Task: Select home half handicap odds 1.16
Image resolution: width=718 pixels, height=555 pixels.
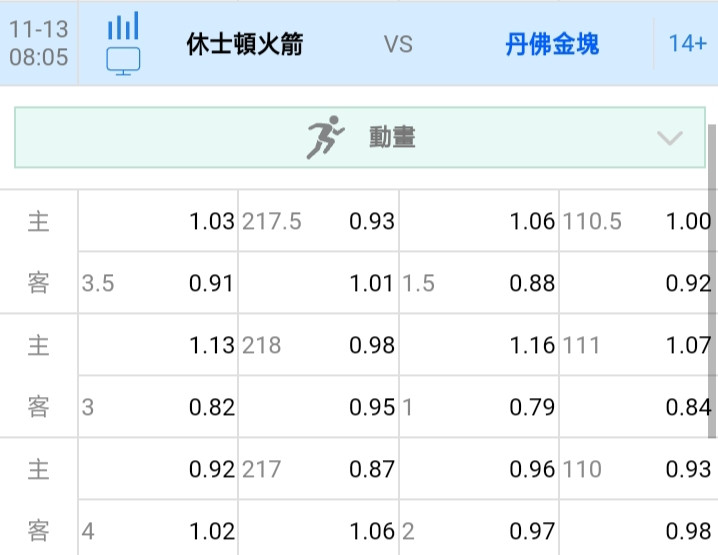Action: [x=532, y=345]
